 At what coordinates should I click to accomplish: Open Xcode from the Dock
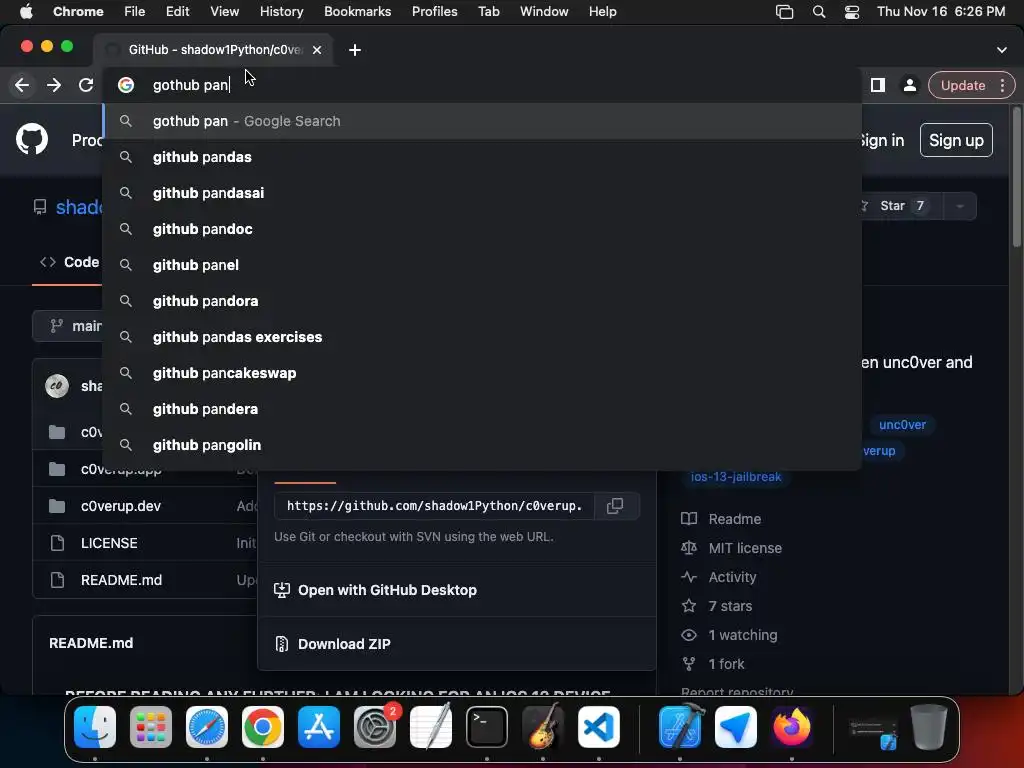click(680, 727)
